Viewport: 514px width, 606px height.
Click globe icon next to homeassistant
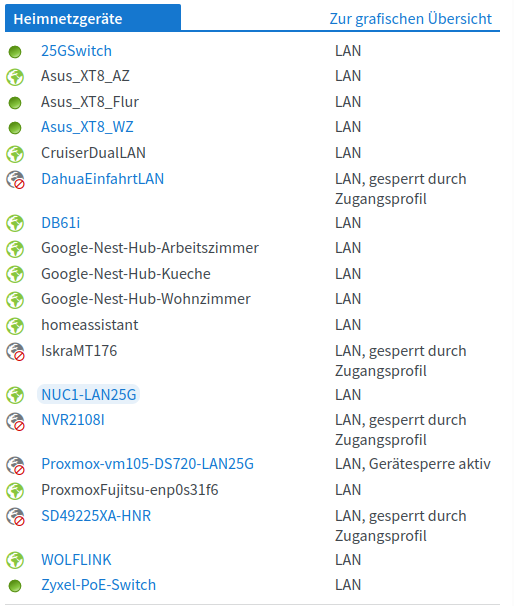(x=15, y=326)
